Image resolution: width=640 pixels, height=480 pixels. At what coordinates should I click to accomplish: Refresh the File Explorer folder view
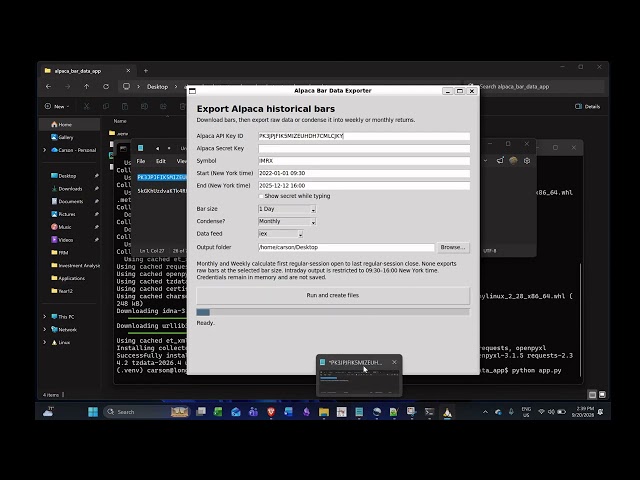(106, 87)
